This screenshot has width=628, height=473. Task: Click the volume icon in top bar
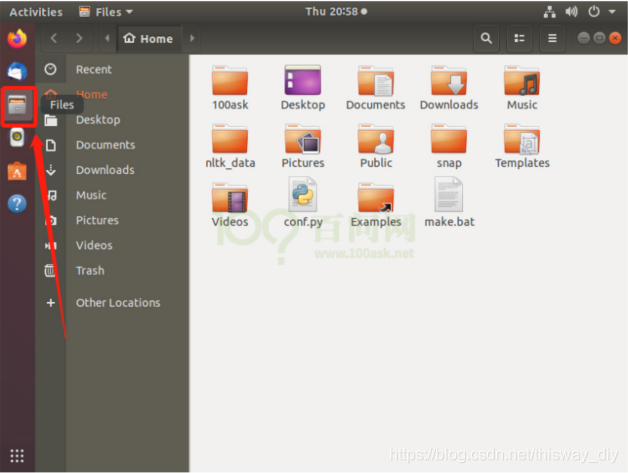click(572, 12)
